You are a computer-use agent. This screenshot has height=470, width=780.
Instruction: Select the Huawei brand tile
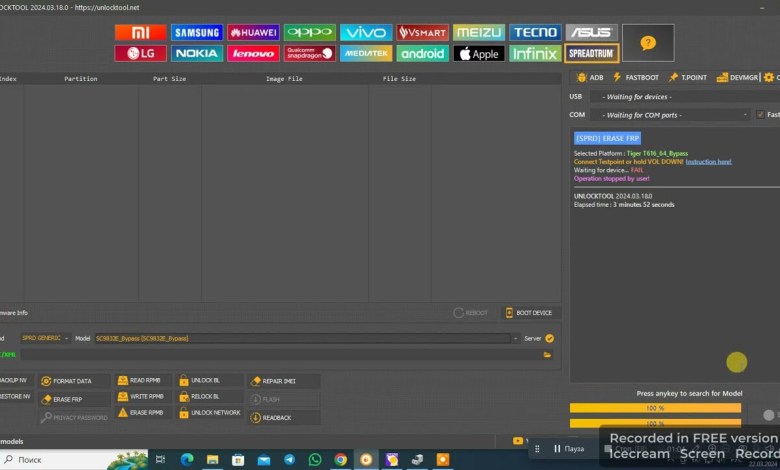(253, 32)
